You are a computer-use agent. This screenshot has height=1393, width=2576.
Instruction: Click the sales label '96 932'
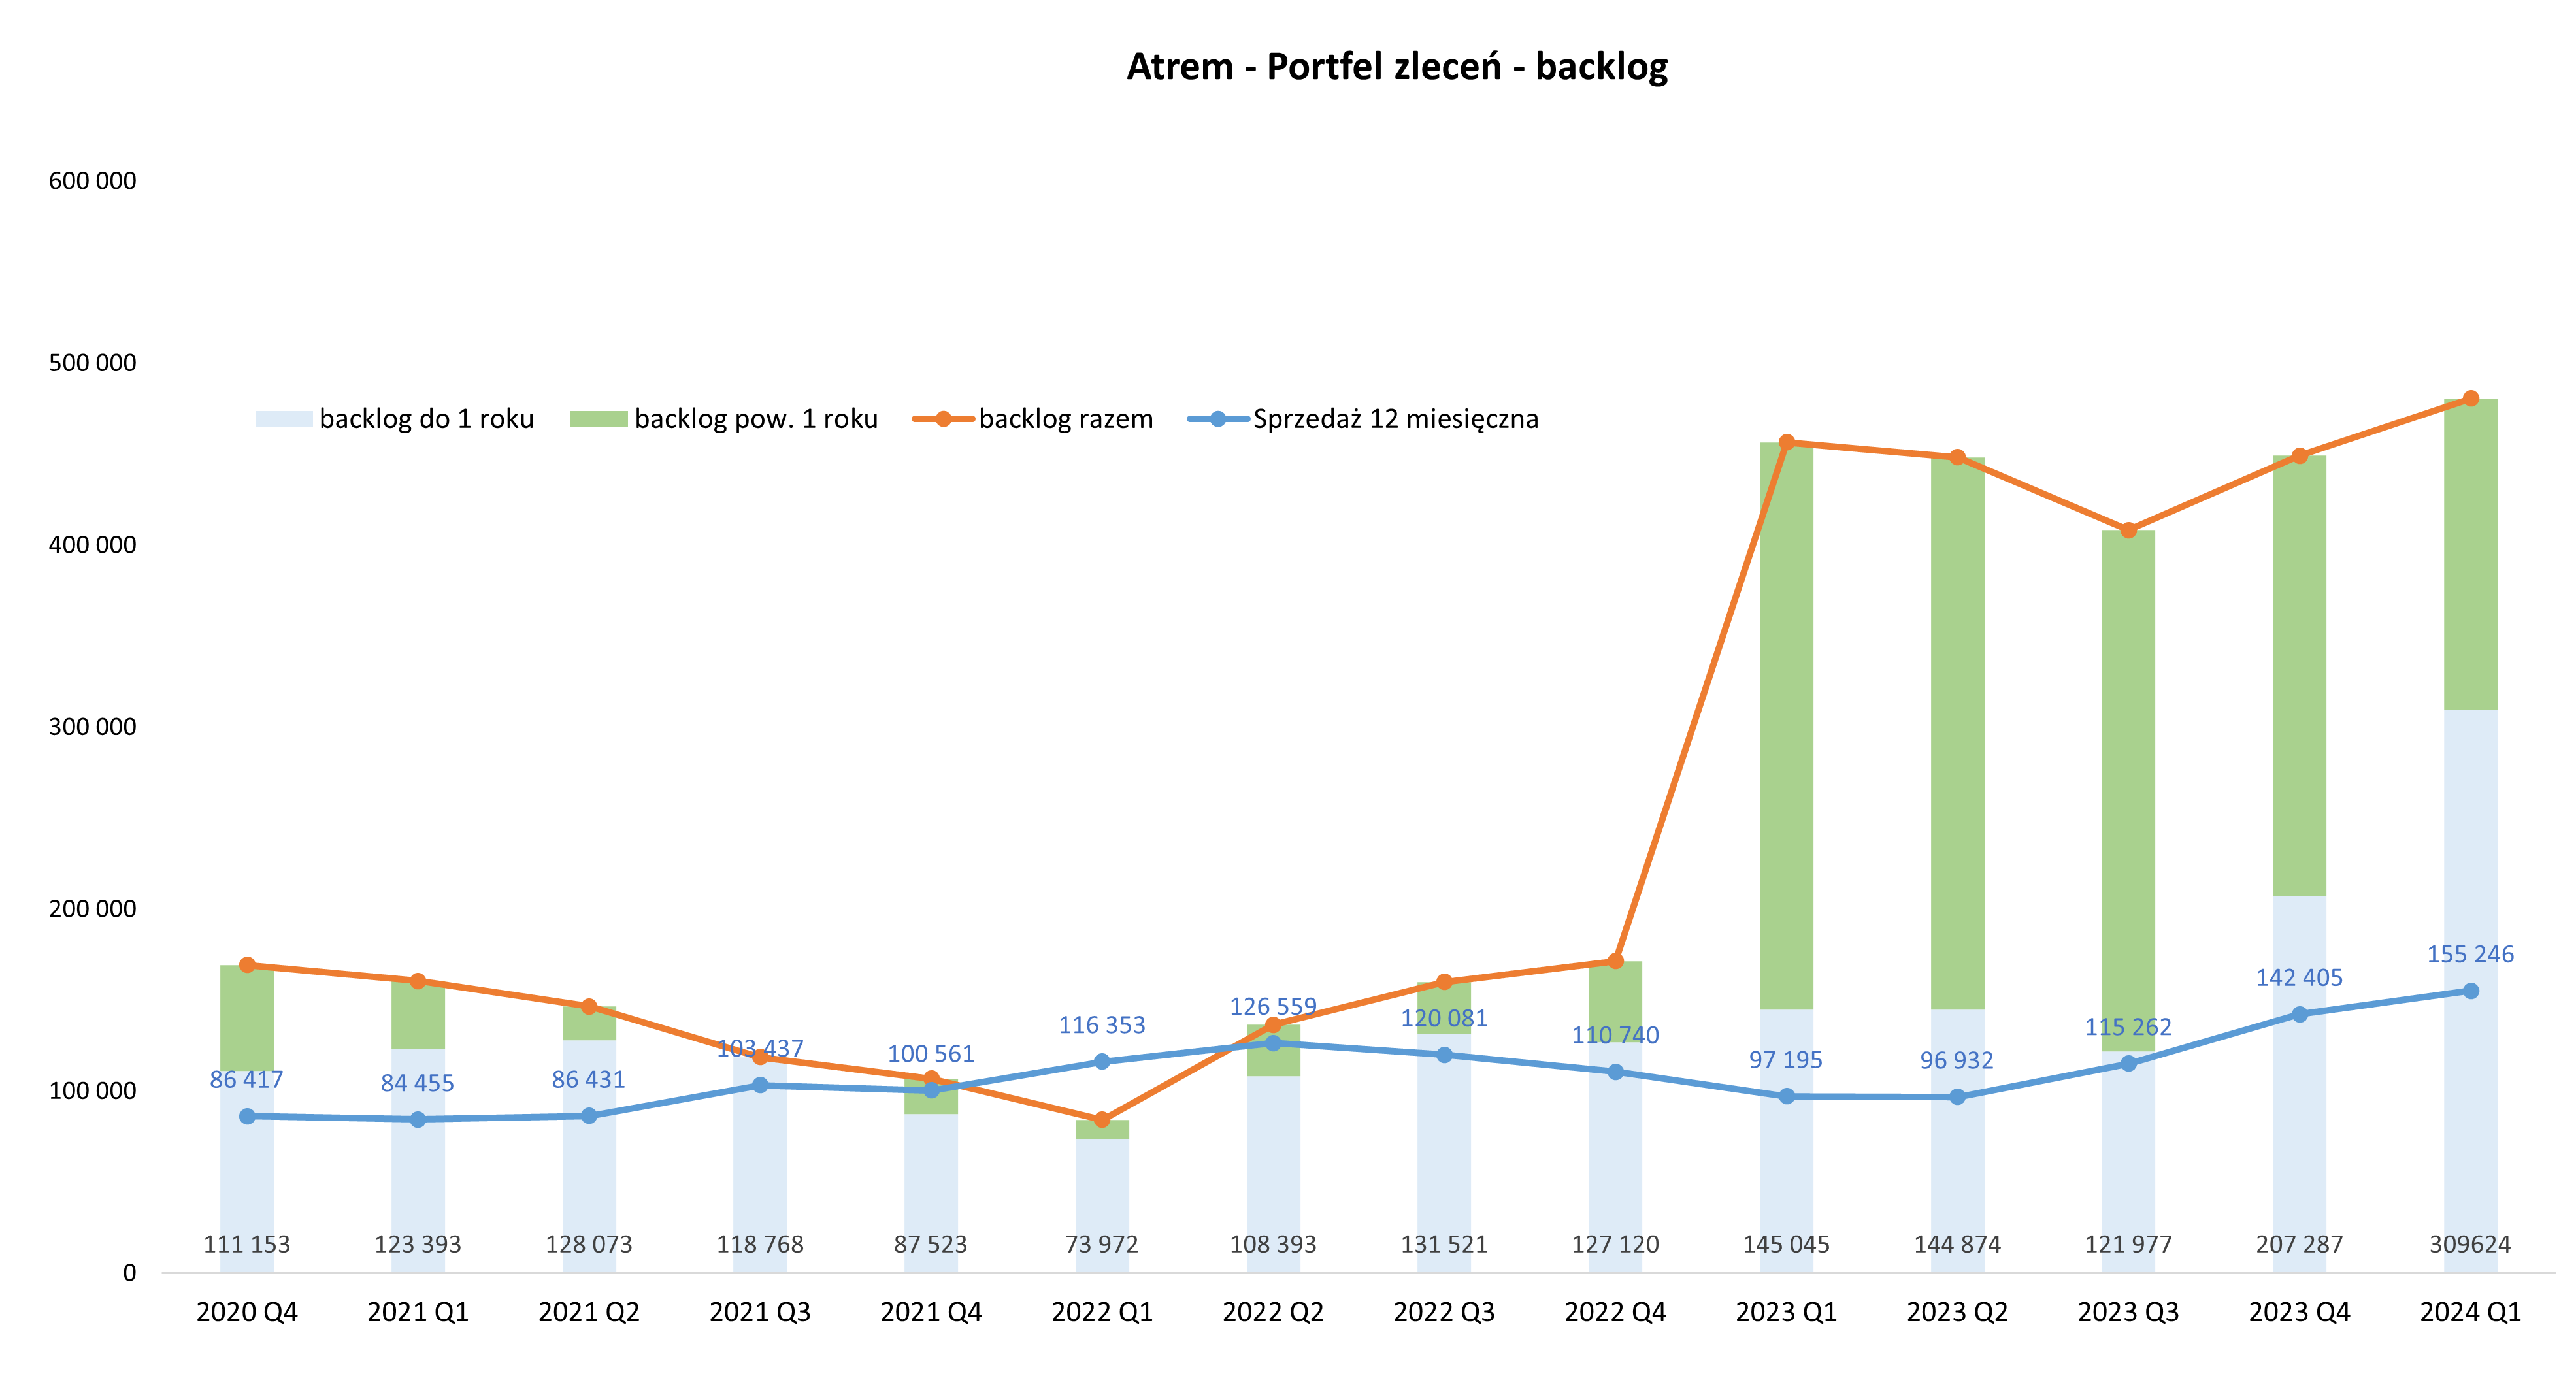pyautogui.click(x=1957, y=1061)
